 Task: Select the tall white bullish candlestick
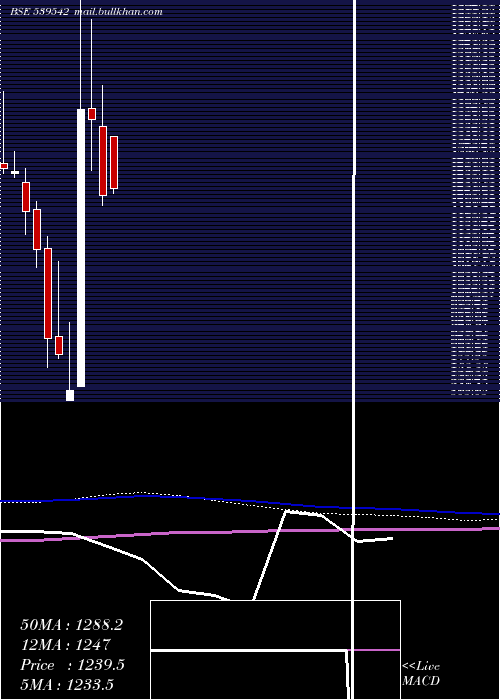[81, 248]
